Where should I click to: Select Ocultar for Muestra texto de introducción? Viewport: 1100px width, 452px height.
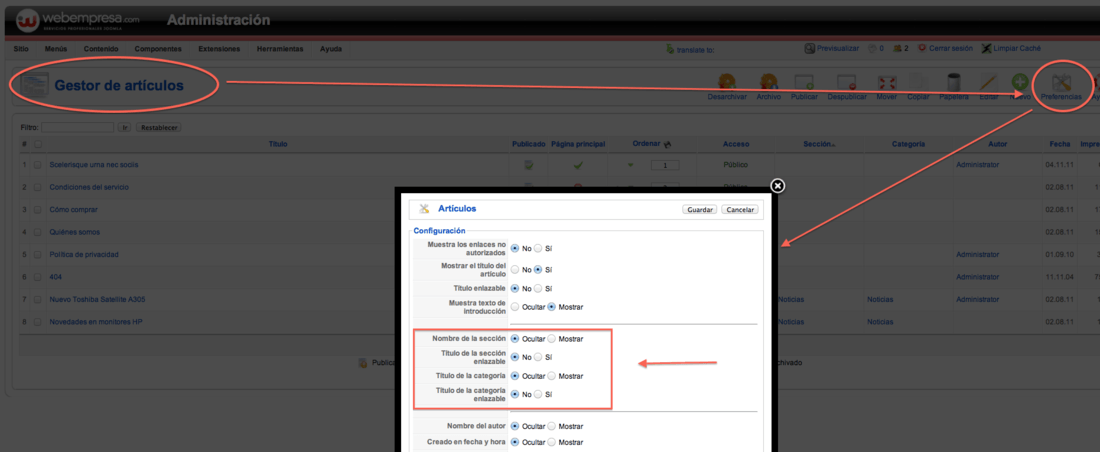515,307
